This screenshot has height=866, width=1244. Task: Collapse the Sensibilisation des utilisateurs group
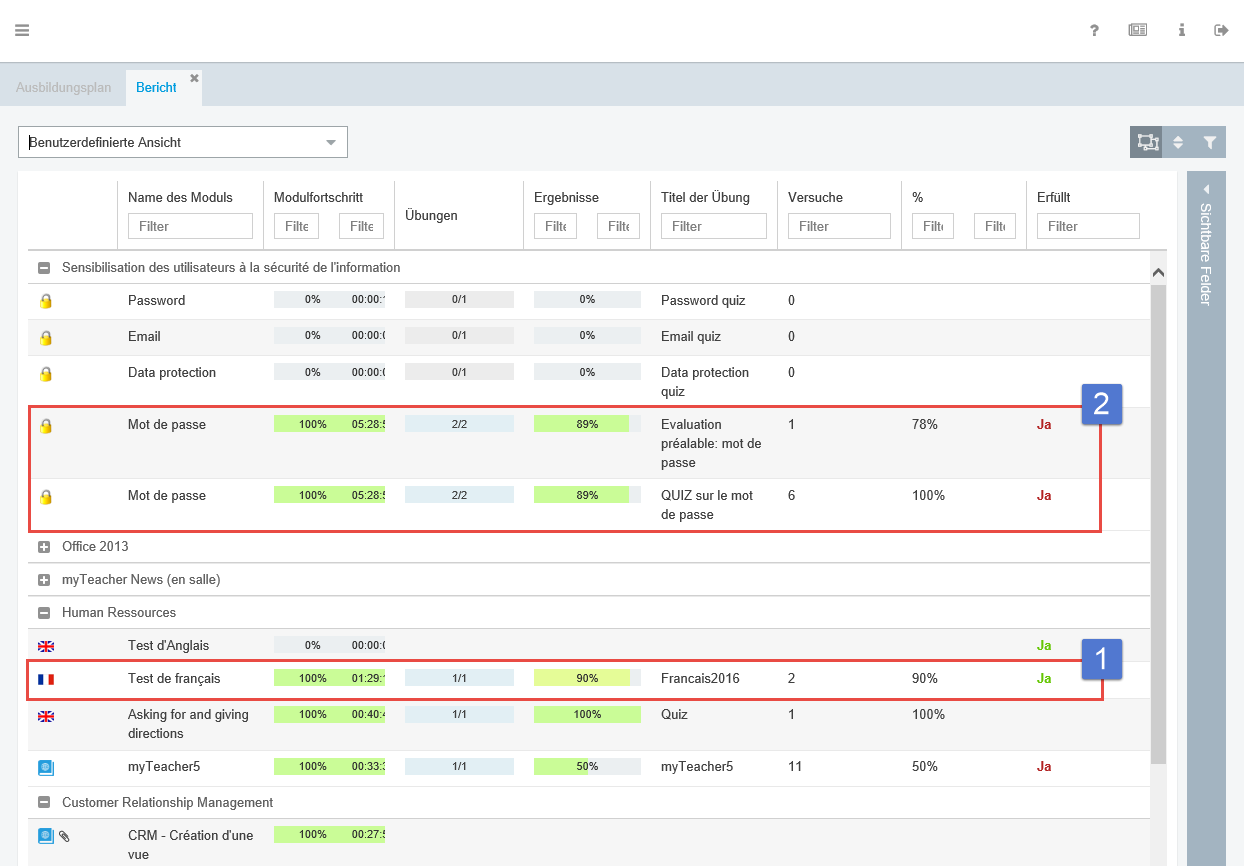[44, 268]
